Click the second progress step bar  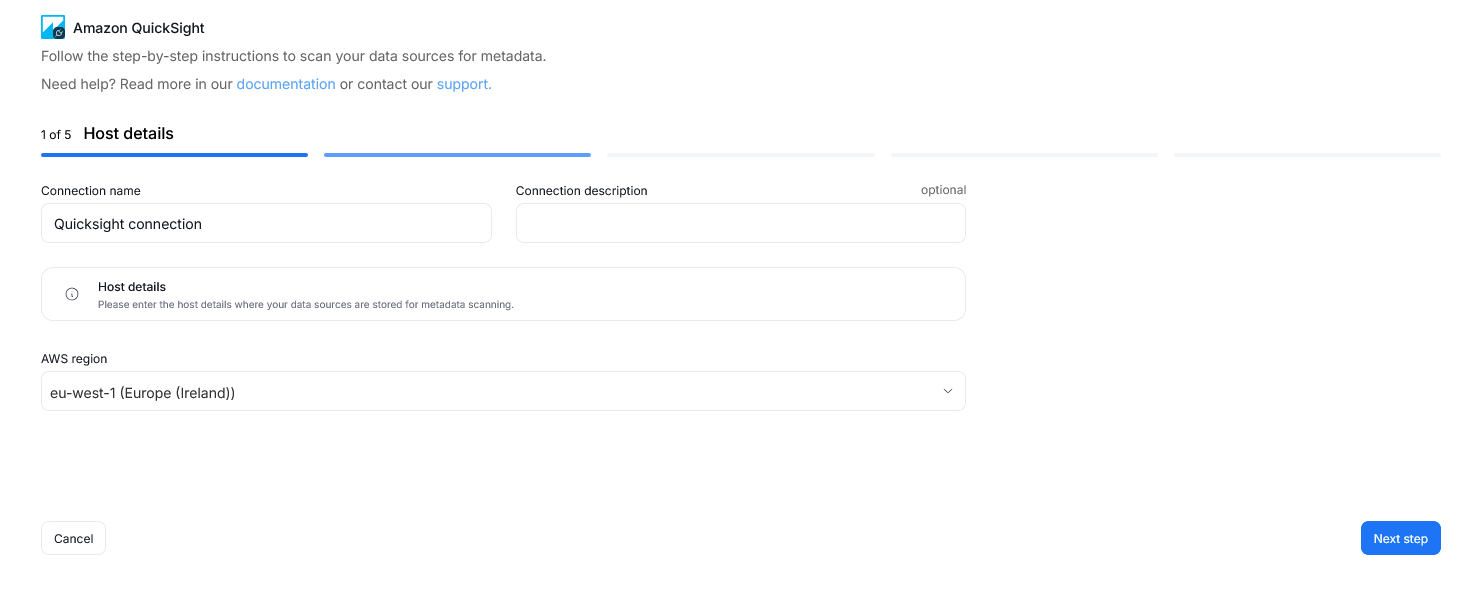(457, 155)
